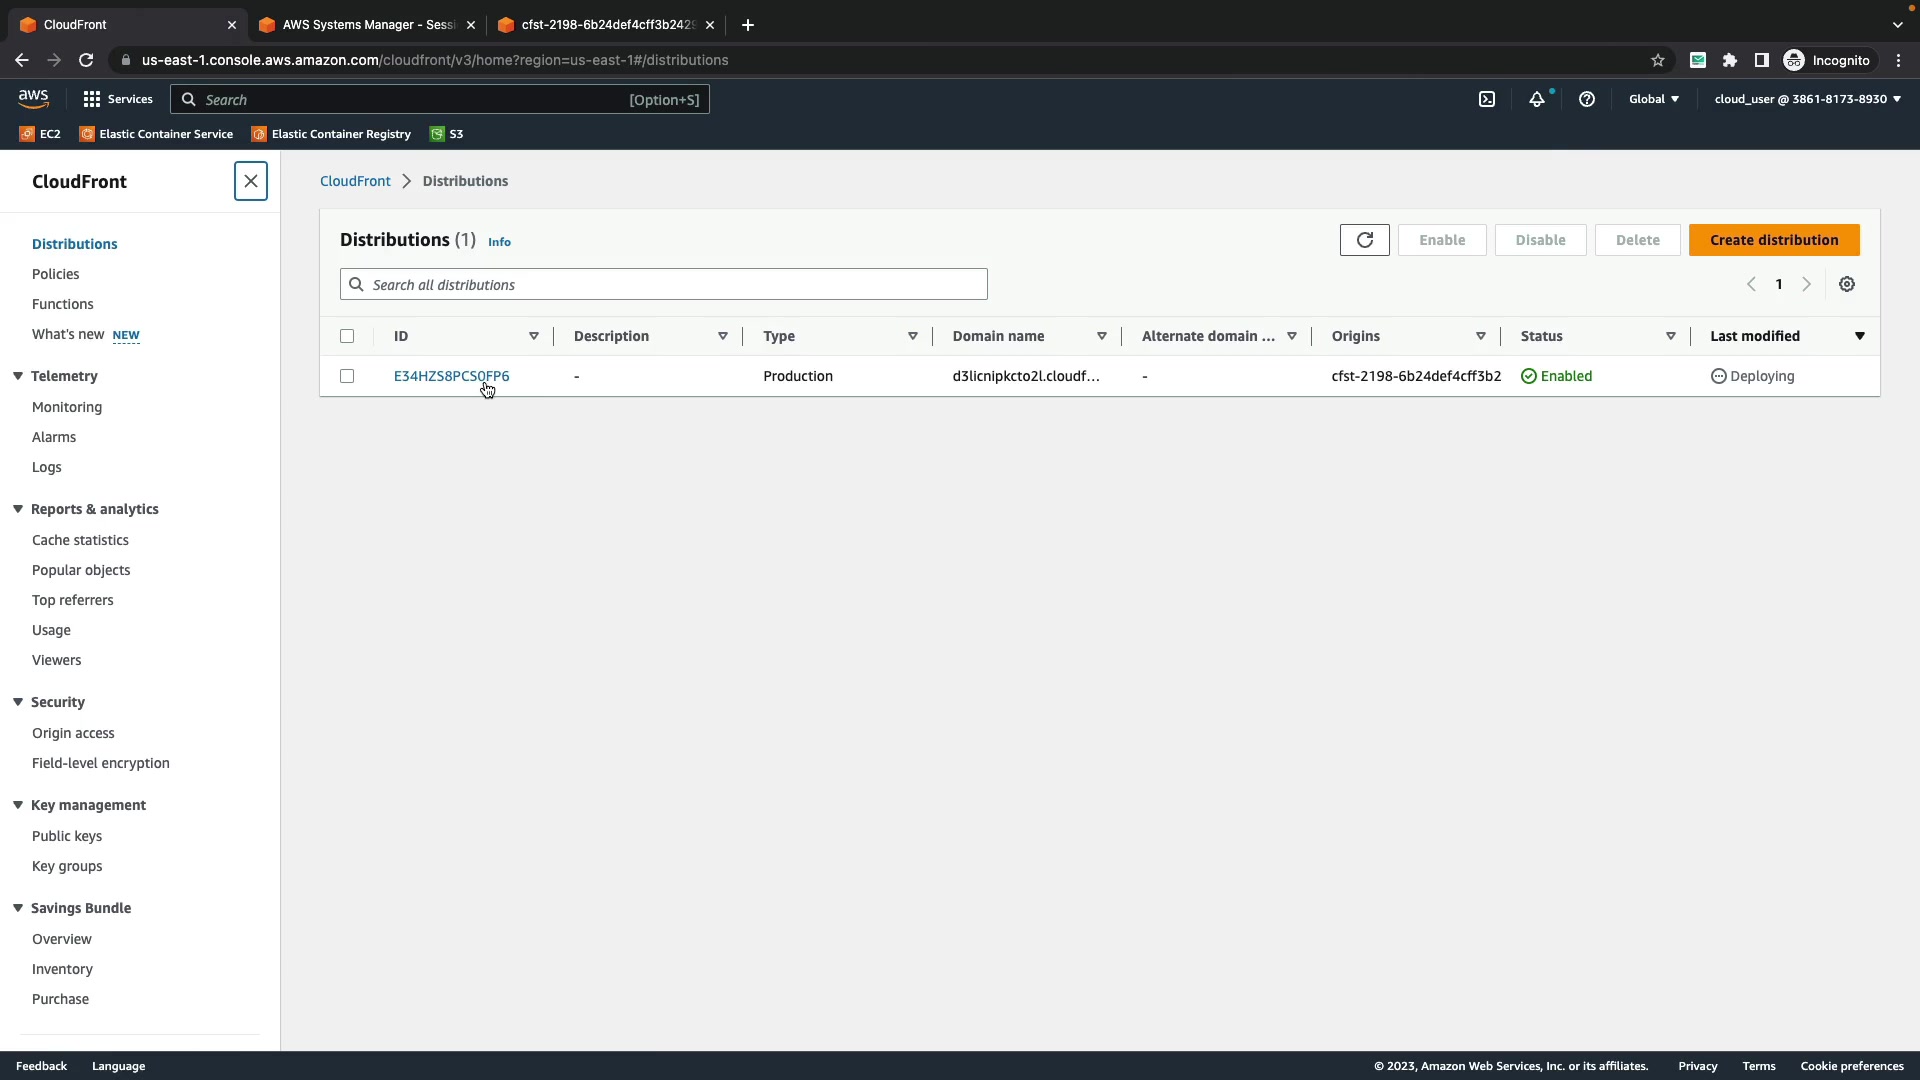This screenshot has height=1080, width=1920.
Task: Open the Global region dropdown
Action: coord(1653,99)
